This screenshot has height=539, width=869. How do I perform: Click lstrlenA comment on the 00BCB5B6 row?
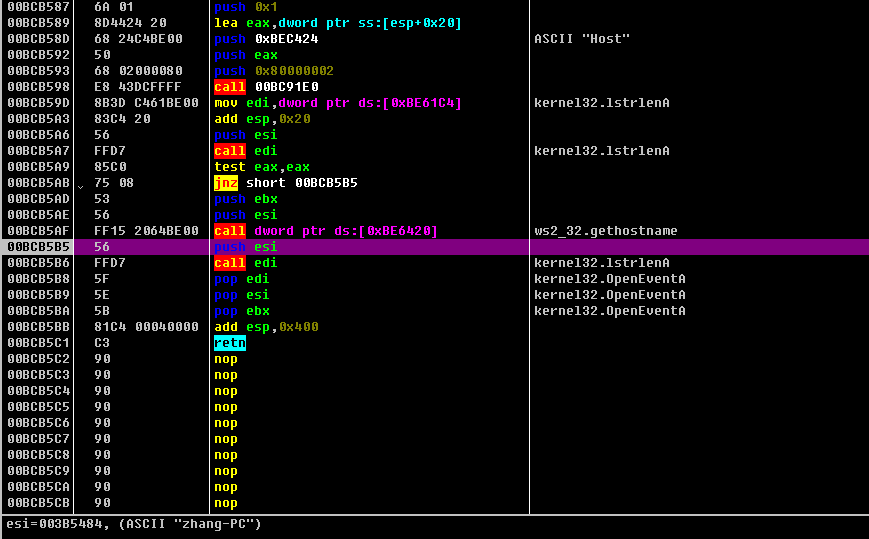(x=602, y=263)
